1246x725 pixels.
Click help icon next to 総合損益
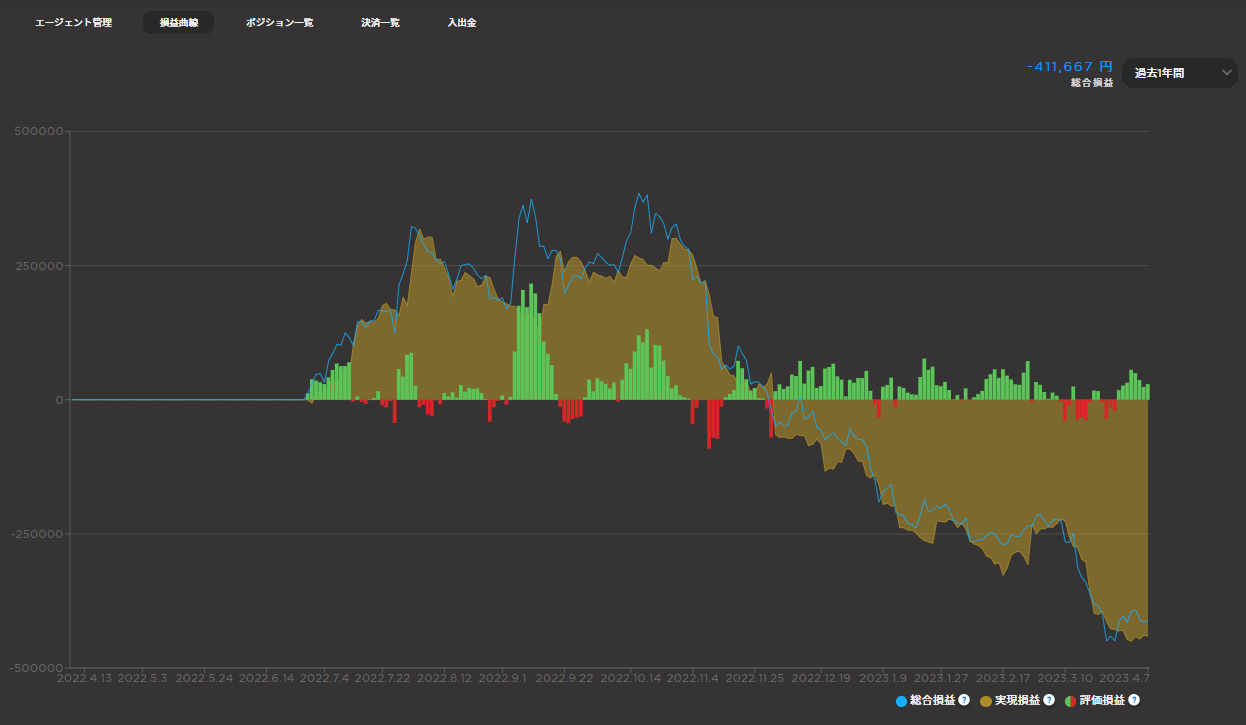(x=964, y=700)
